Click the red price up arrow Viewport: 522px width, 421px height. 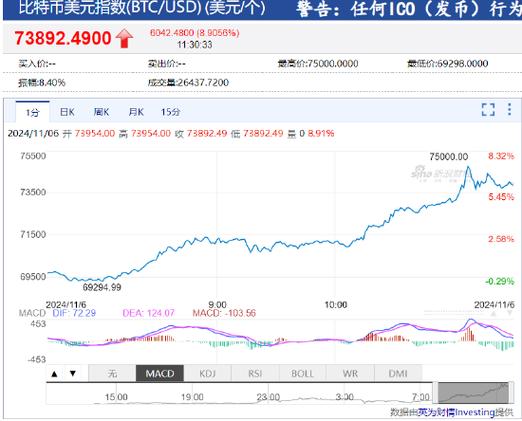(124, 38)
